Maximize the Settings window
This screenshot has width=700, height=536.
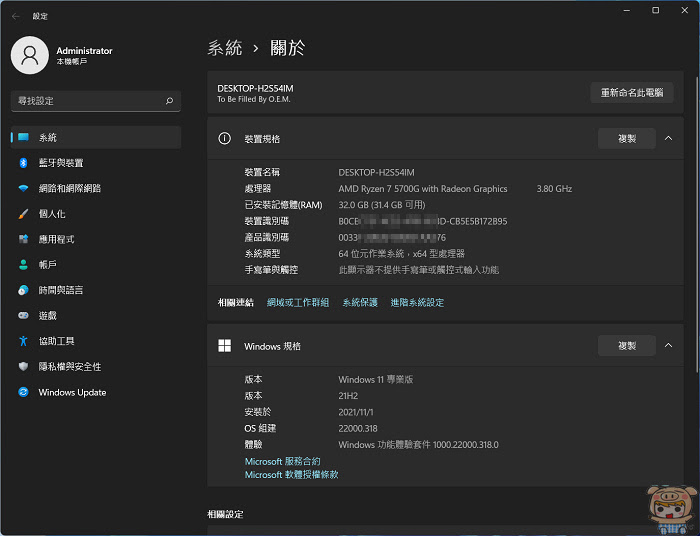pyautogui.click(x=655, y=10)
